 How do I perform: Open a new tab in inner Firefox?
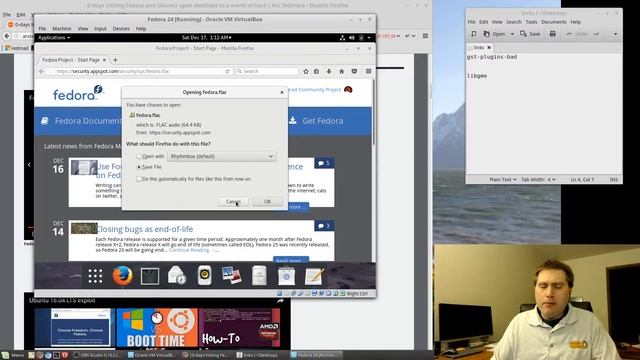(x=115, y=60)
